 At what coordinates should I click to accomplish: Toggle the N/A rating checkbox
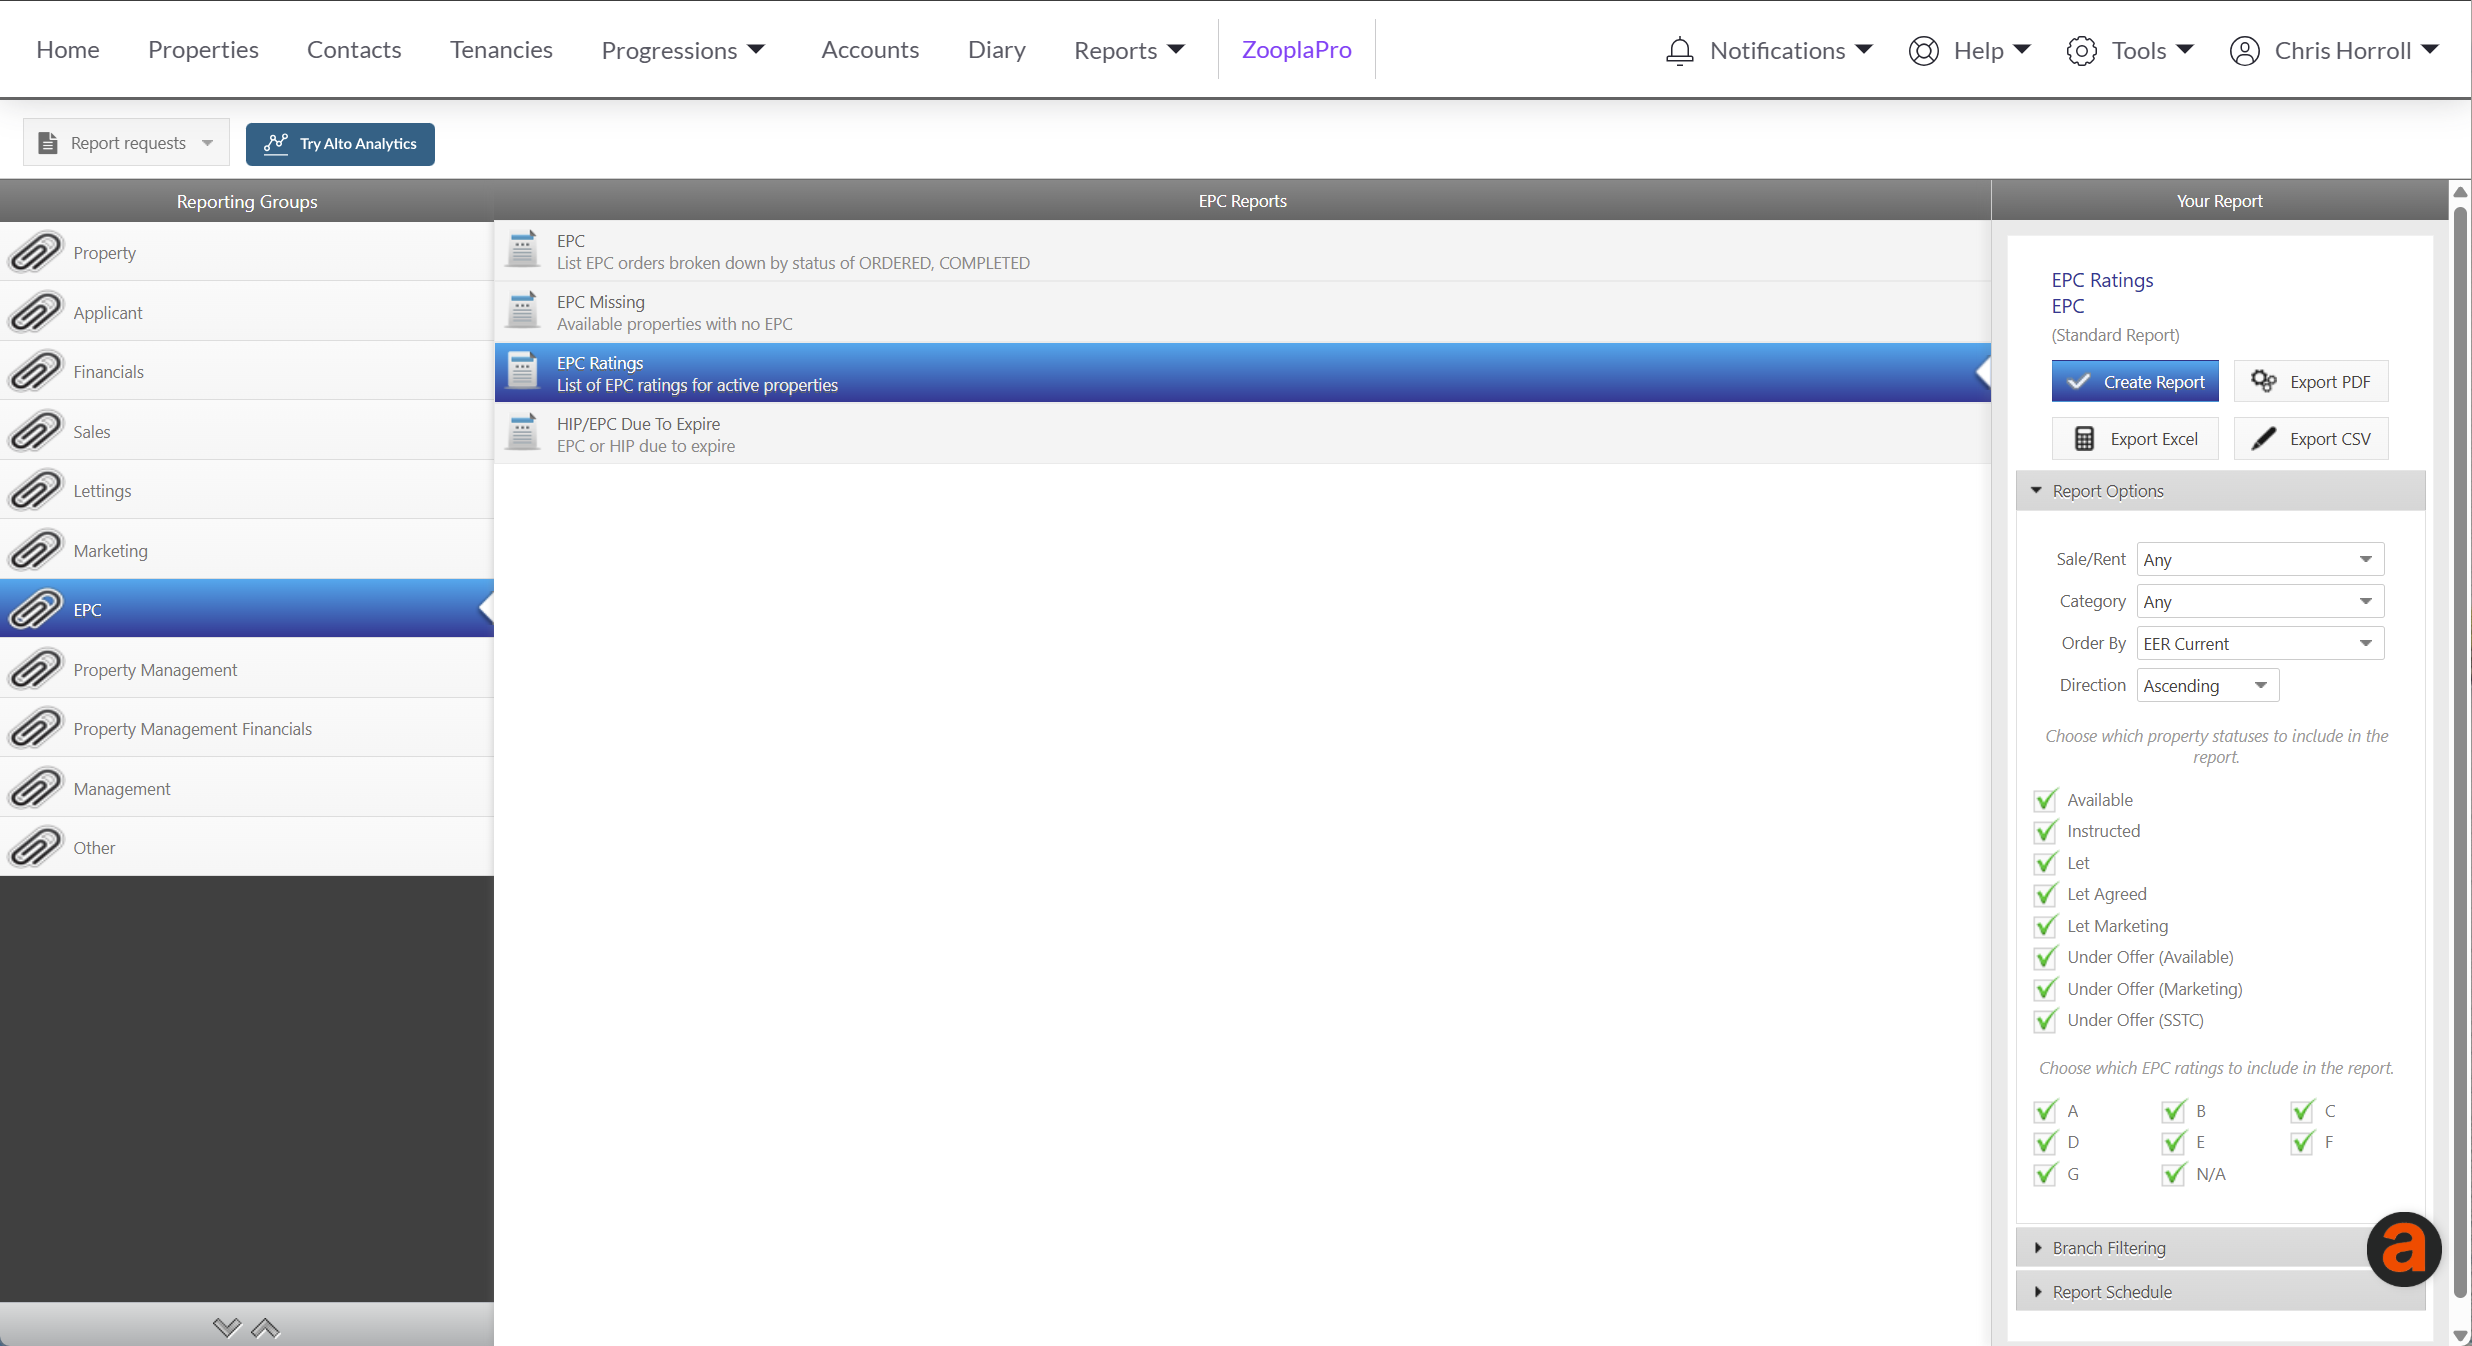[x=2174, y=1173]
